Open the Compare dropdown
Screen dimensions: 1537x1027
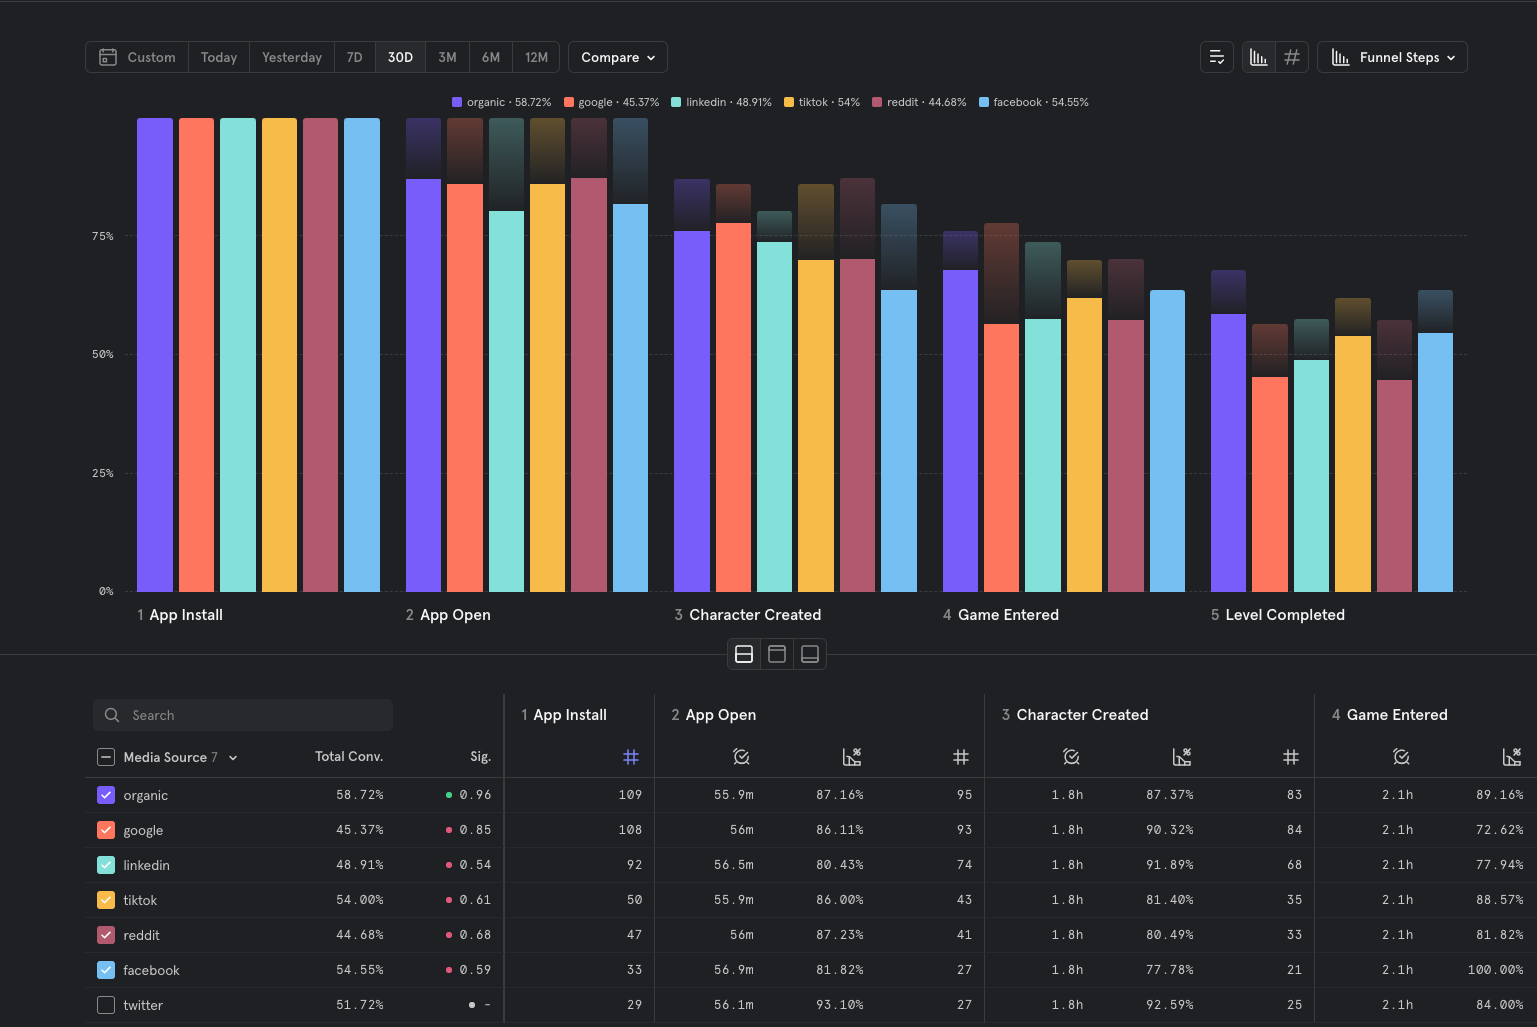pyautogui.click(x=617, y=57)
